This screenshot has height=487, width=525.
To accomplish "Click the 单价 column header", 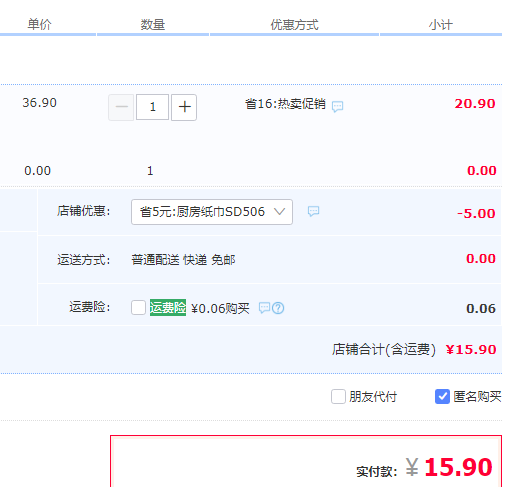I will pyautogui.click(x=40, y=25).
